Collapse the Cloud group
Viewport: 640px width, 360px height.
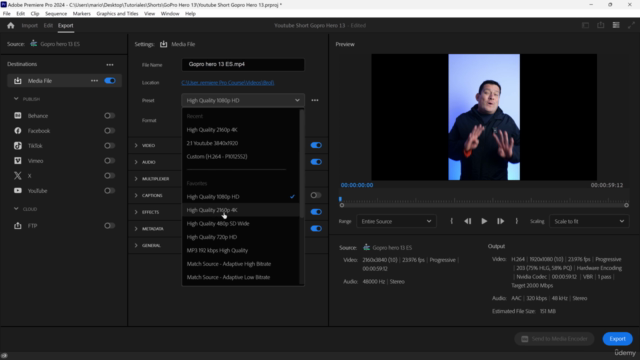tap(16, 209)
